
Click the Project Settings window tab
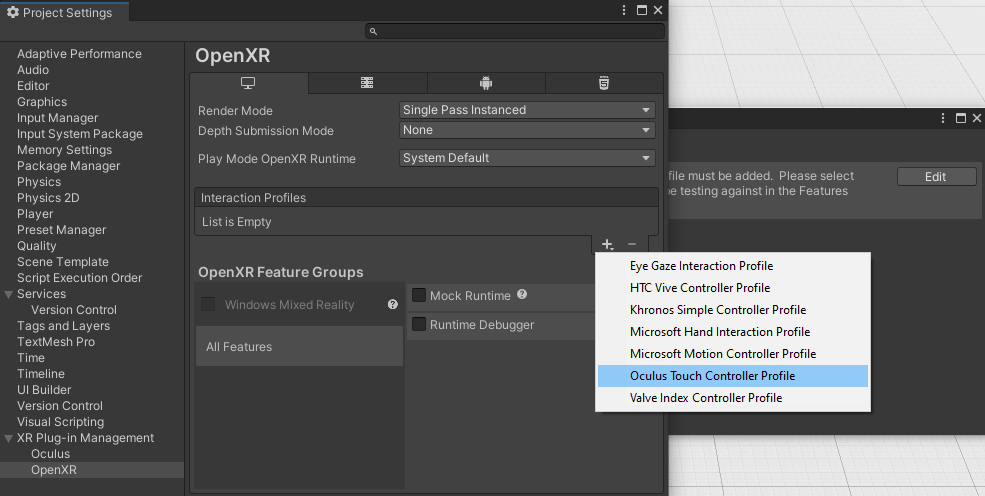click(x=65, y=12)
